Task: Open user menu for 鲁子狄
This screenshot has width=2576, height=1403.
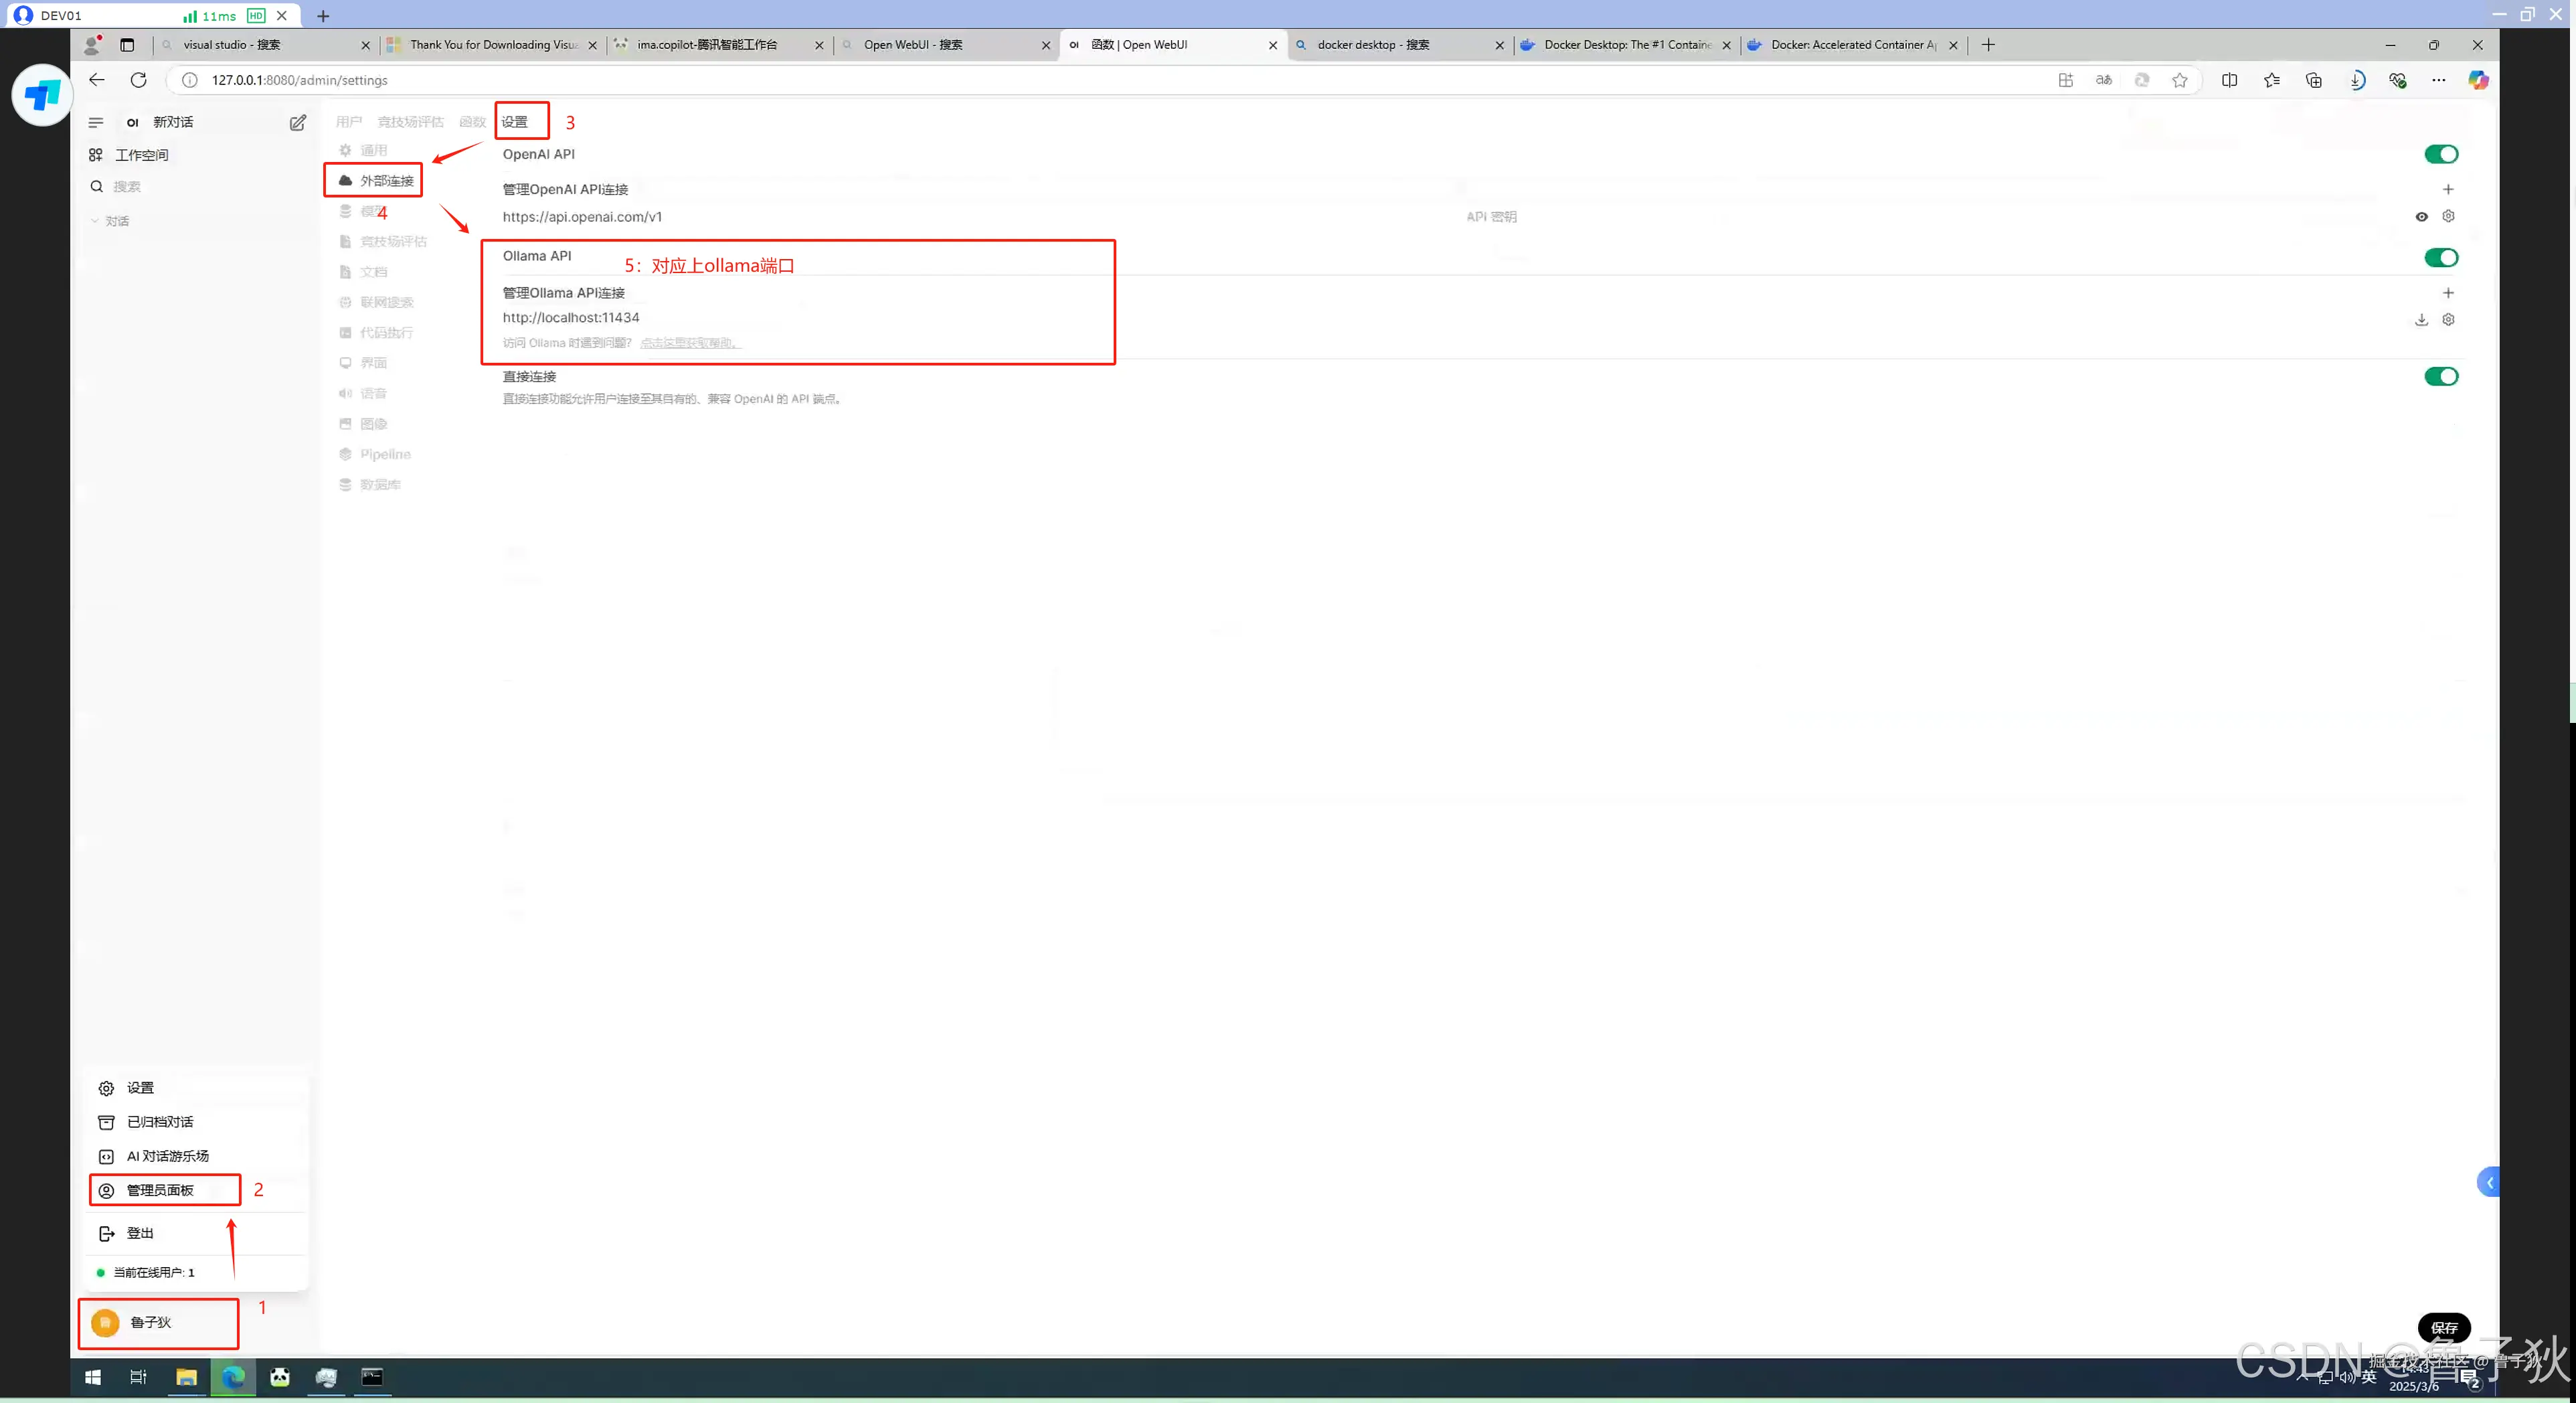Action: pos(150,1322)
